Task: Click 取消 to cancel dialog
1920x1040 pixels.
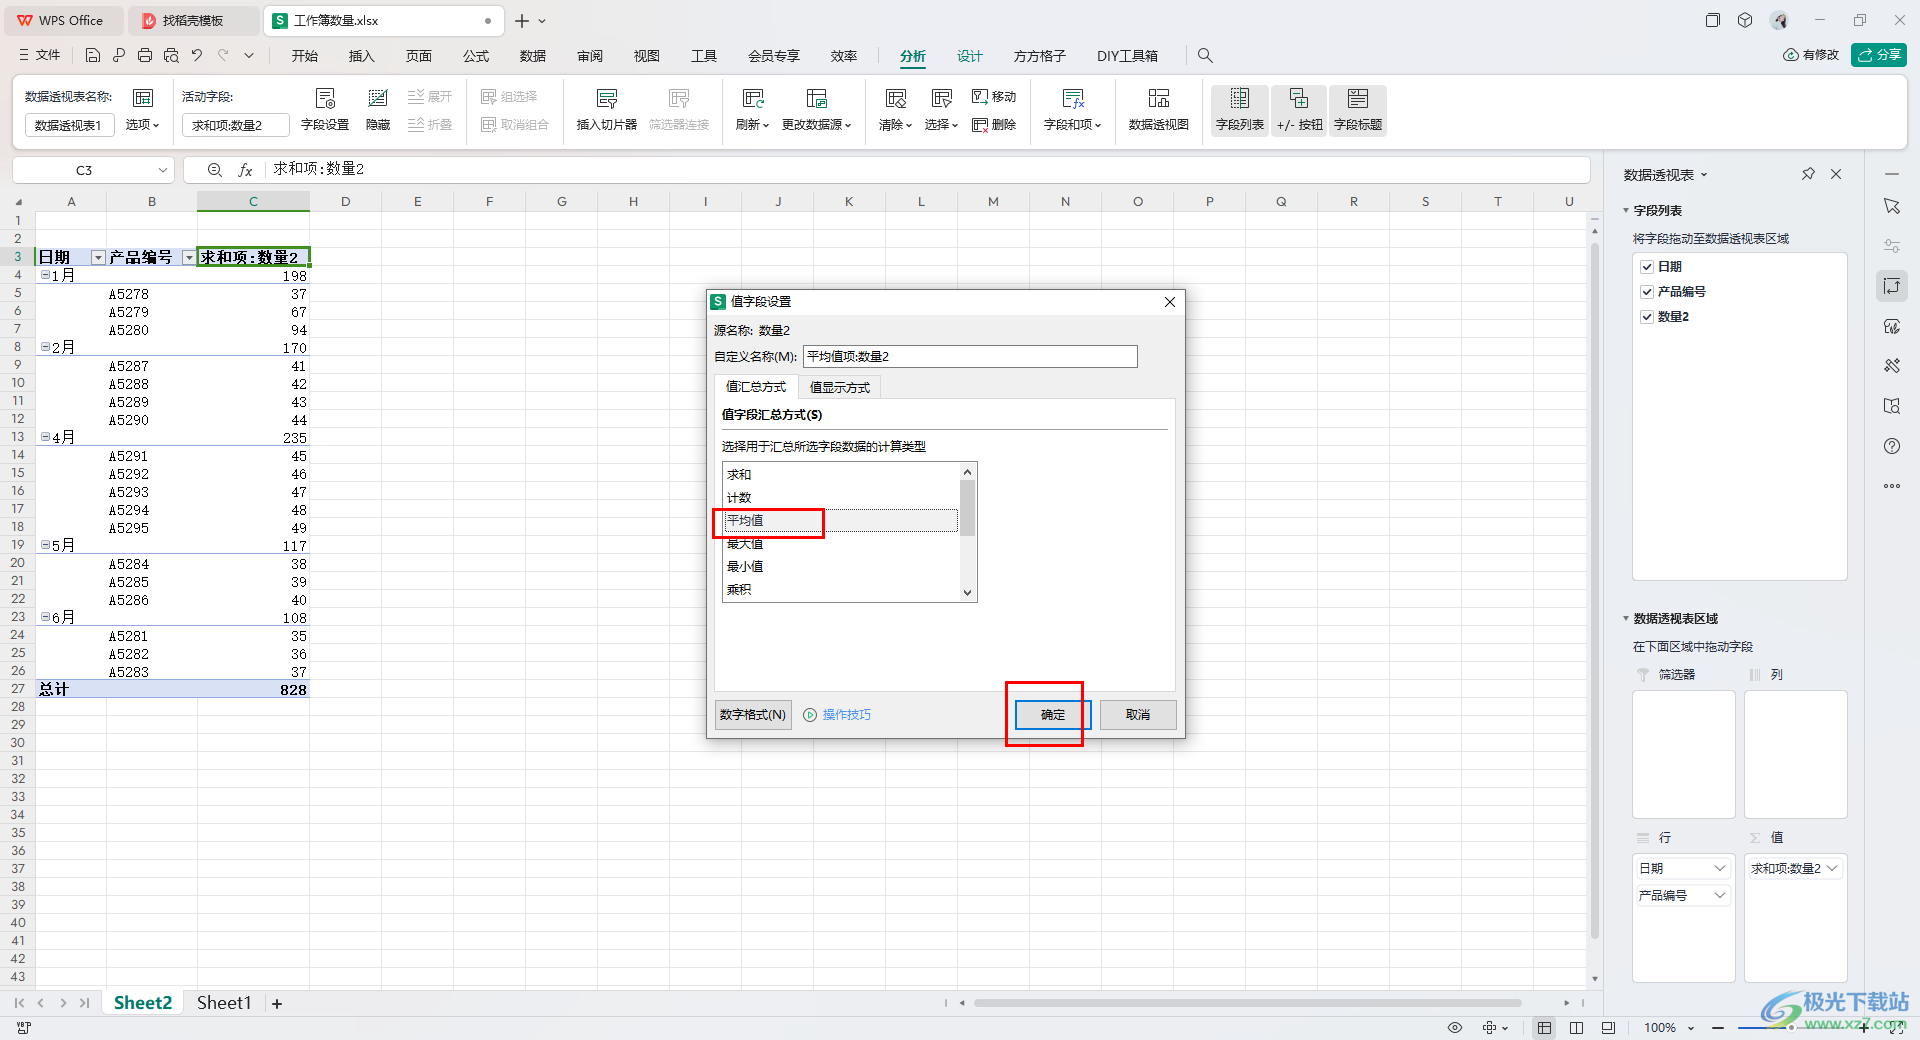Action: click(x=1138, y=715)
